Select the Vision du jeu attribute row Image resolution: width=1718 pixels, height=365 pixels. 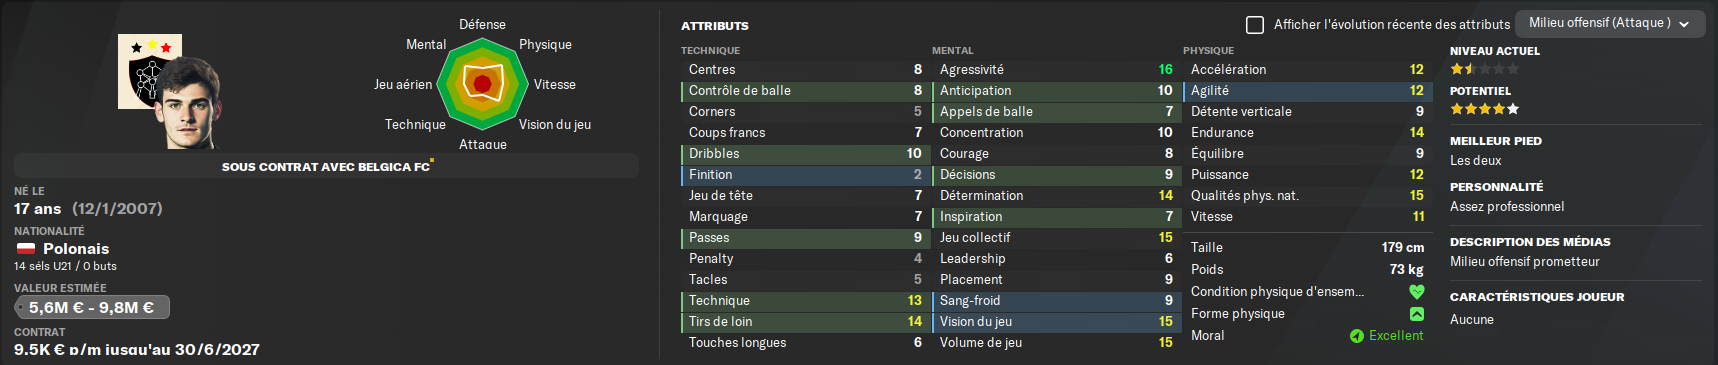point(1054,322)
